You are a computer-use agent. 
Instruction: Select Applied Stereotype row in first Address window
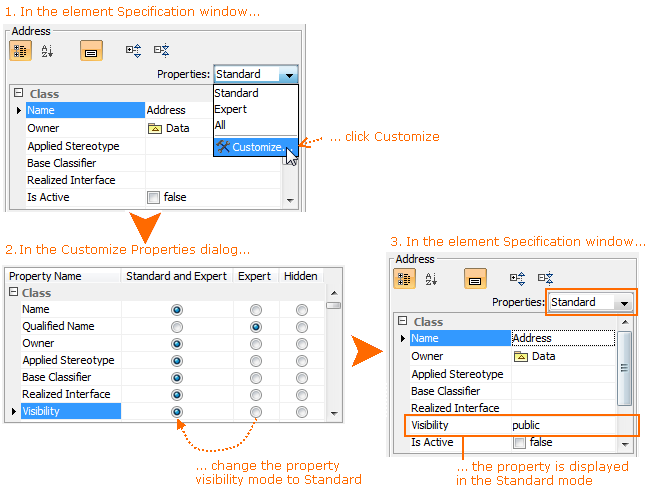tap(85, 146)
